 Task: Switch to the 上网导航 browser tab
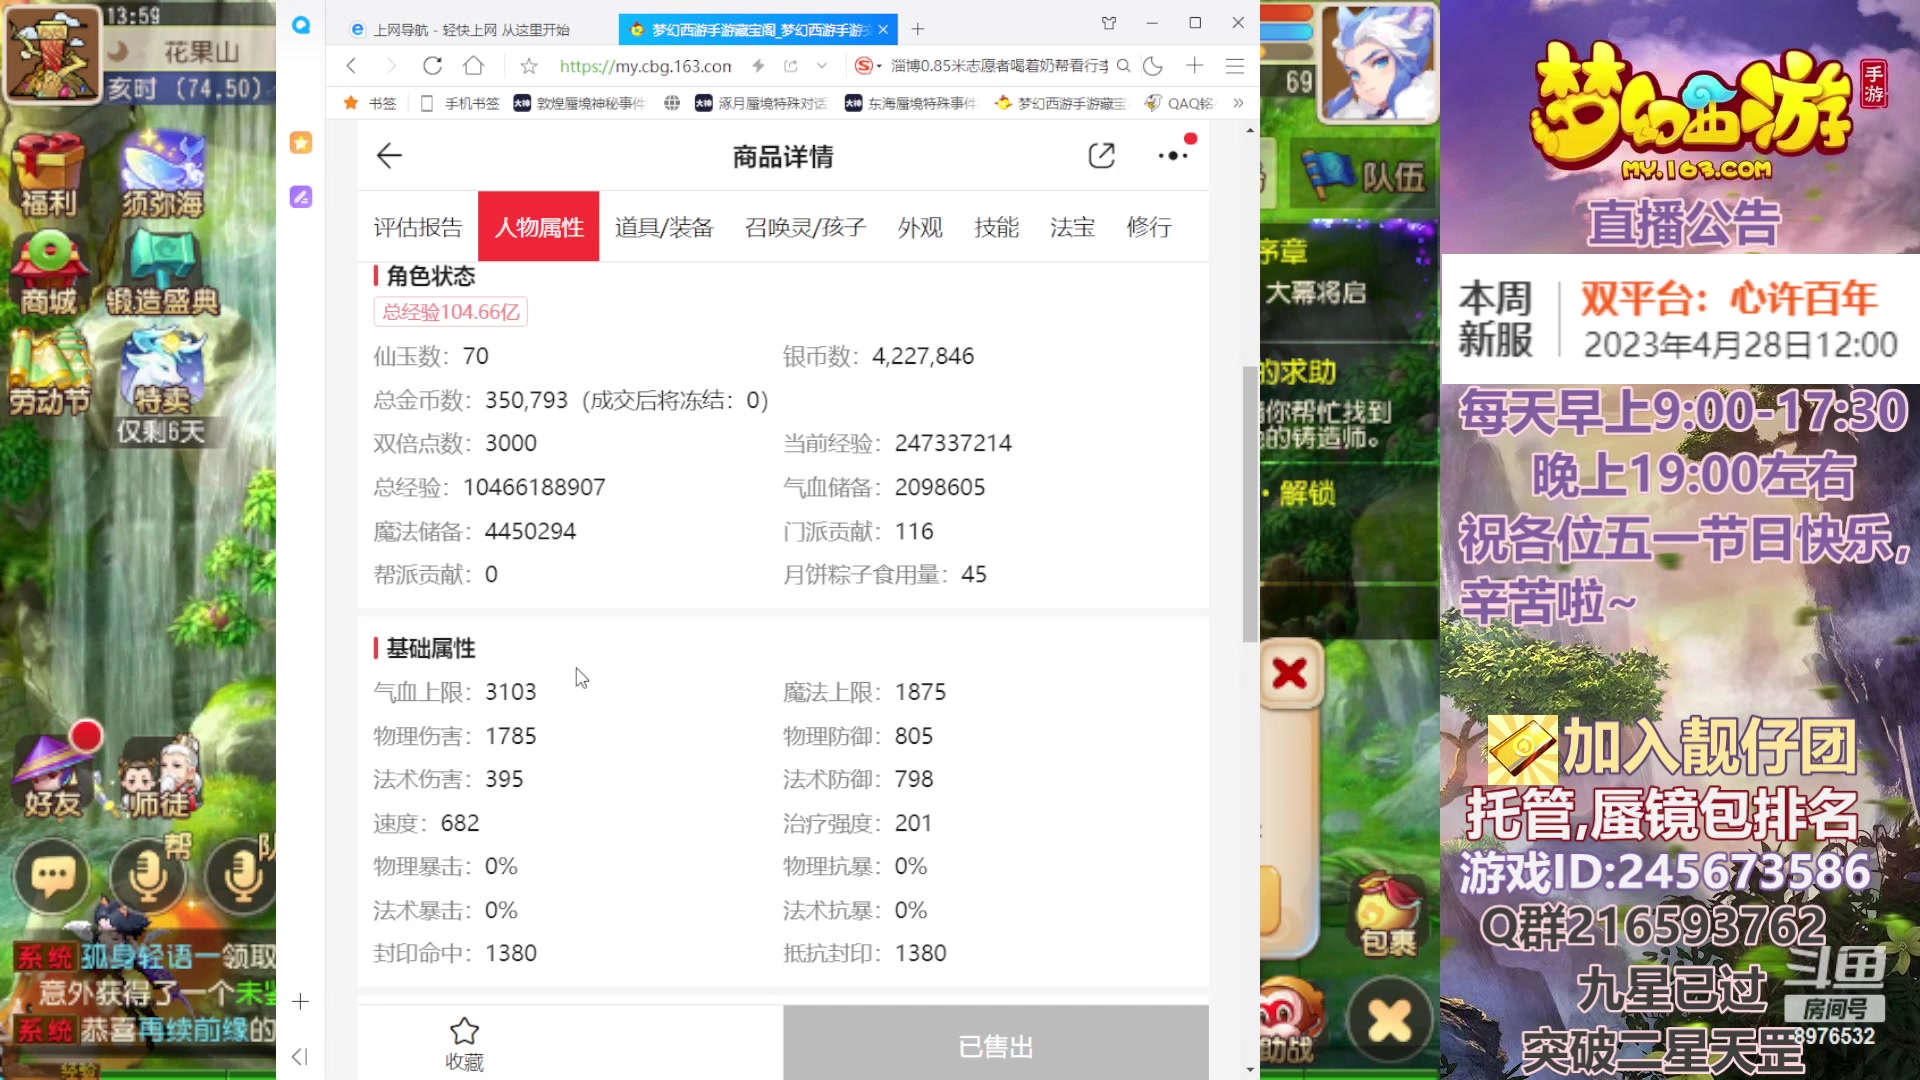472,30
